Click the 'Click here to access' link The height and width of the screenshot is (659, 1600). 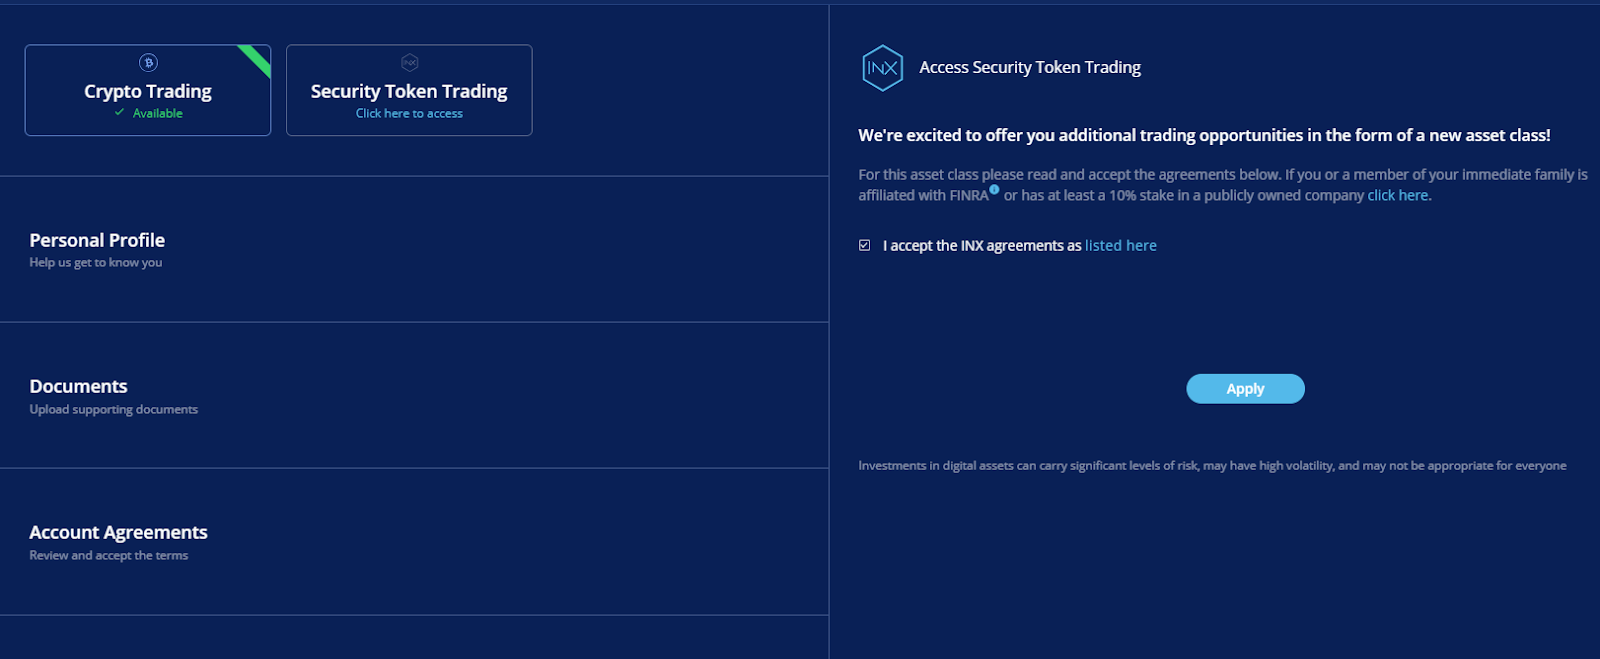(409, 113)
